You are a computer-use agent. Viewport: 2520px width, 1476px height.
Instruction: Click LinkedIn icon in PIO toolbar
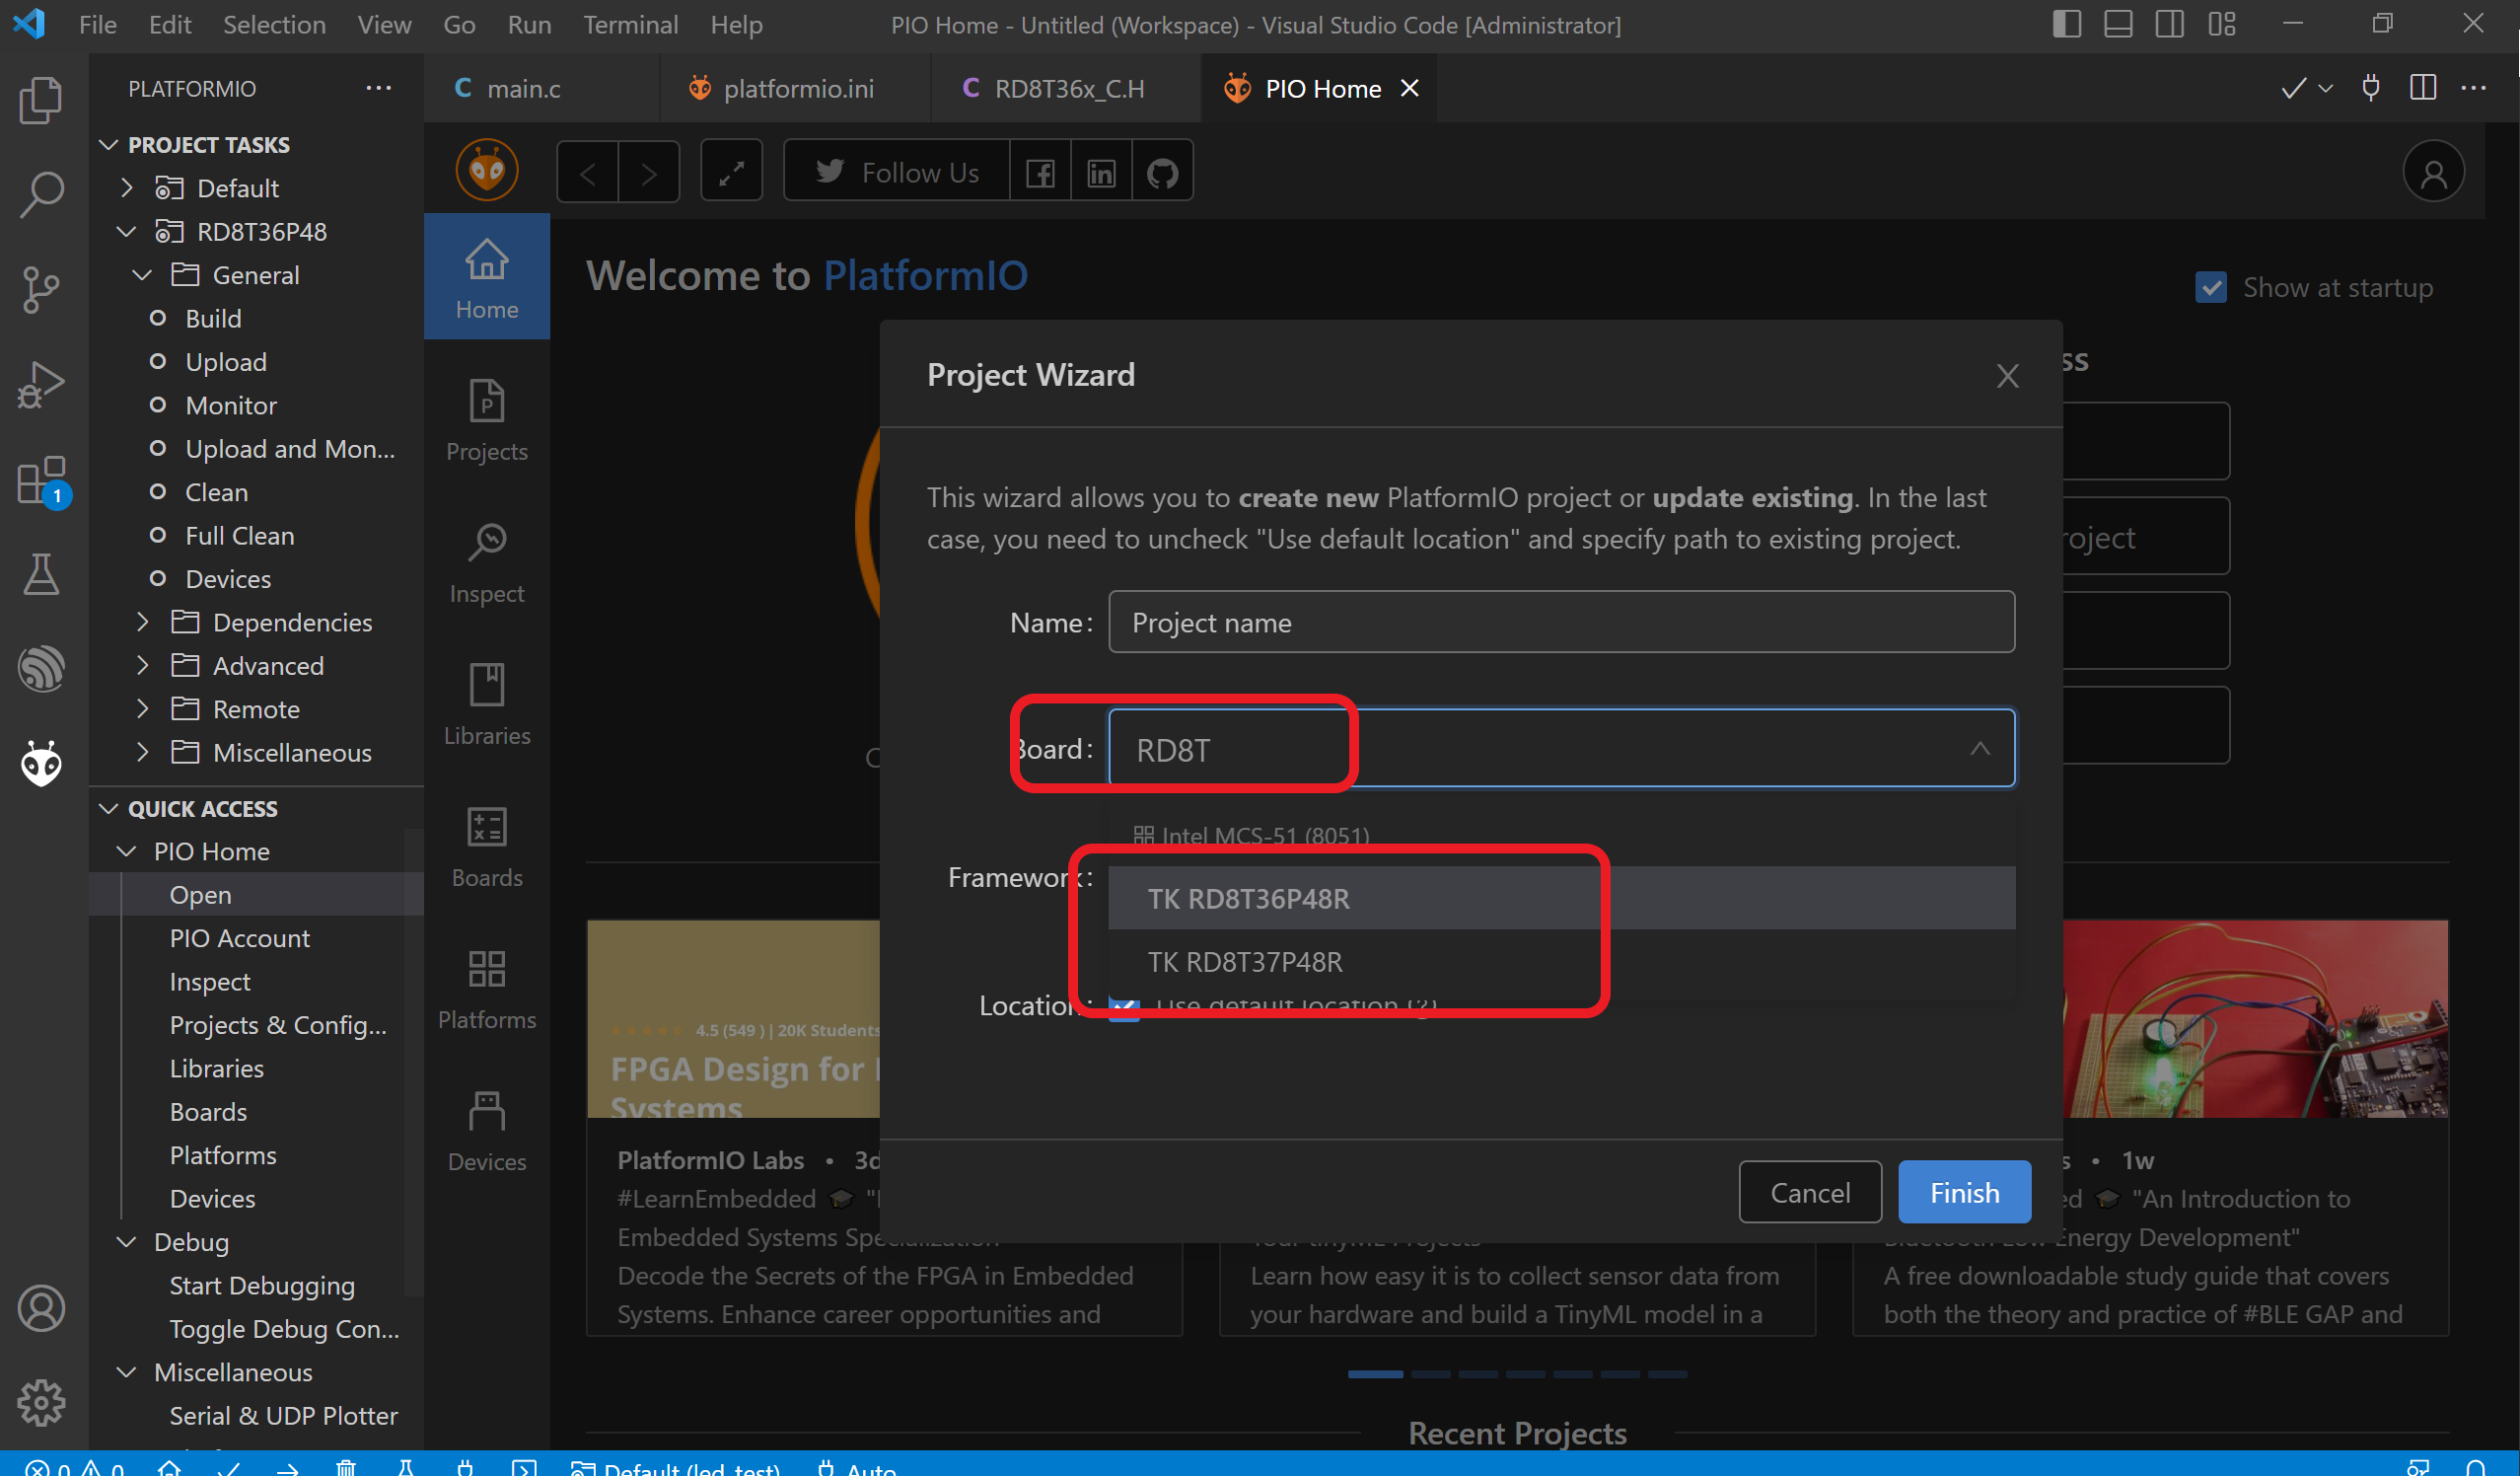click(1101, 173)
